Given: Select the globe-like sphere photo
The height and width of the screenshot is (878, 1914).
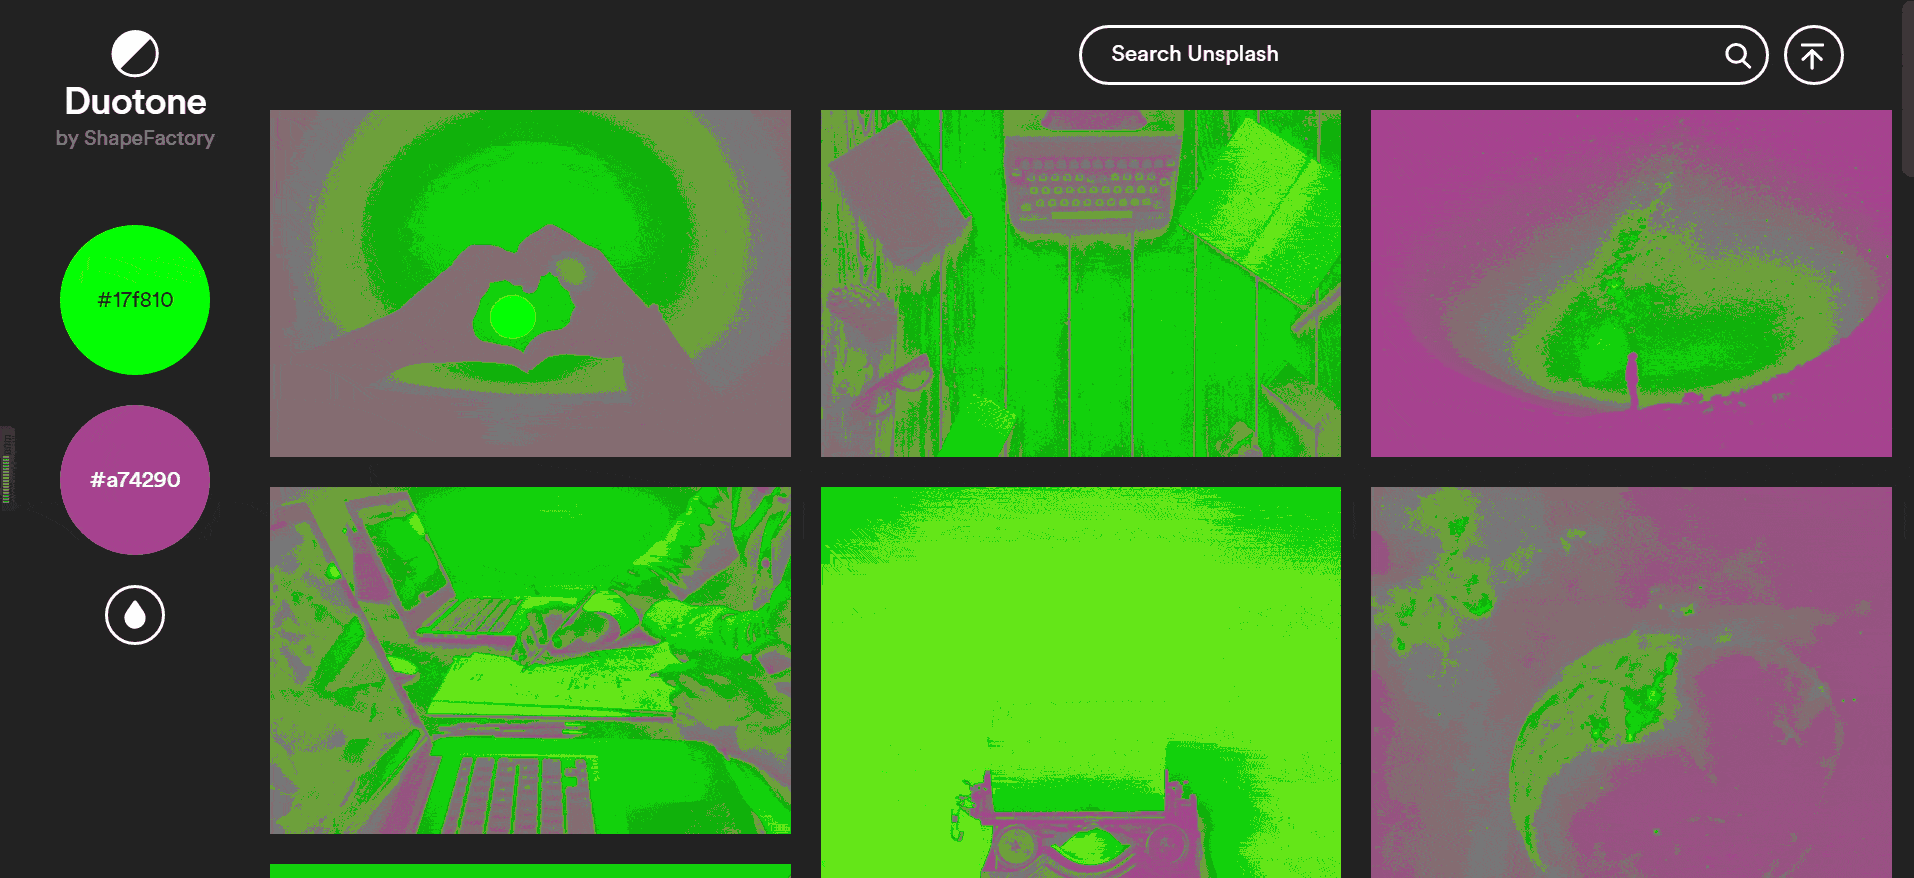Looking at the screenshot, I should [x=1631, y=682].
